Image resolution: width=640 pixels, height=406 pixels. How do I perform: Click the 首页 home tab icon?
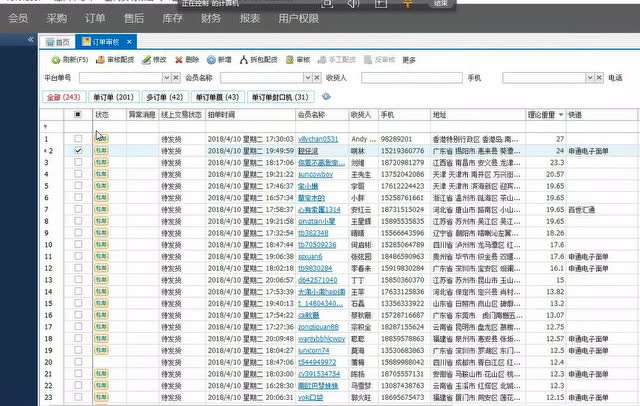pyautogui.click(x=50, y=42)
